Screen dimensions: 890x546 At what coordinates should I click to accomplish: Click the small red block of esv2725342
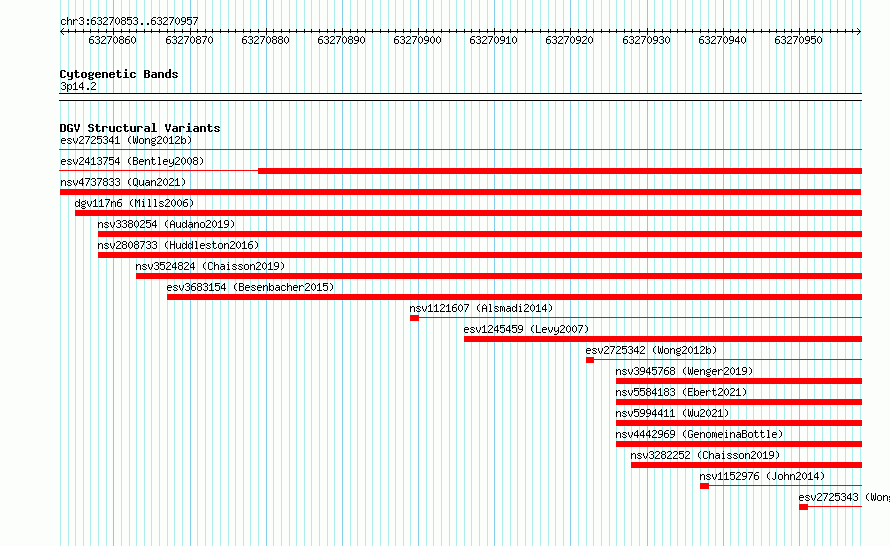point(590,360)
